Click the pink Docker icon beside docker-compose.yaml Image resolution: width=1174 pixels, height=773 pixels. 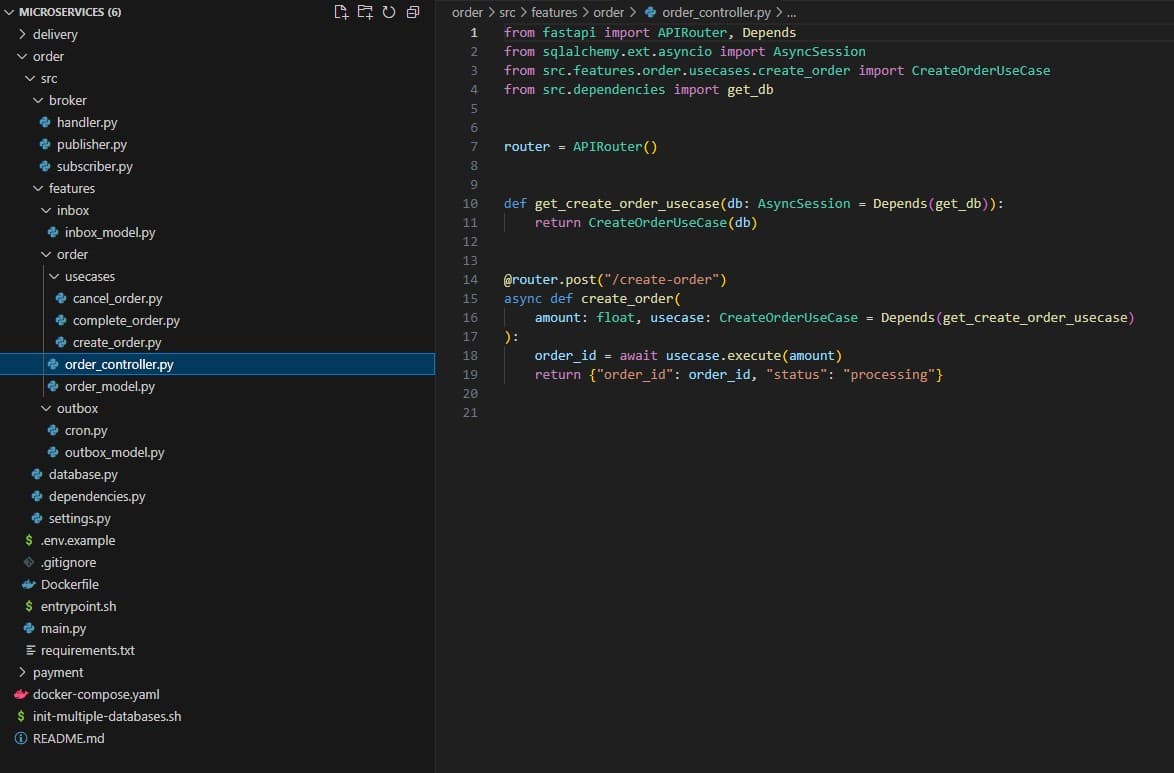point(21,694)
